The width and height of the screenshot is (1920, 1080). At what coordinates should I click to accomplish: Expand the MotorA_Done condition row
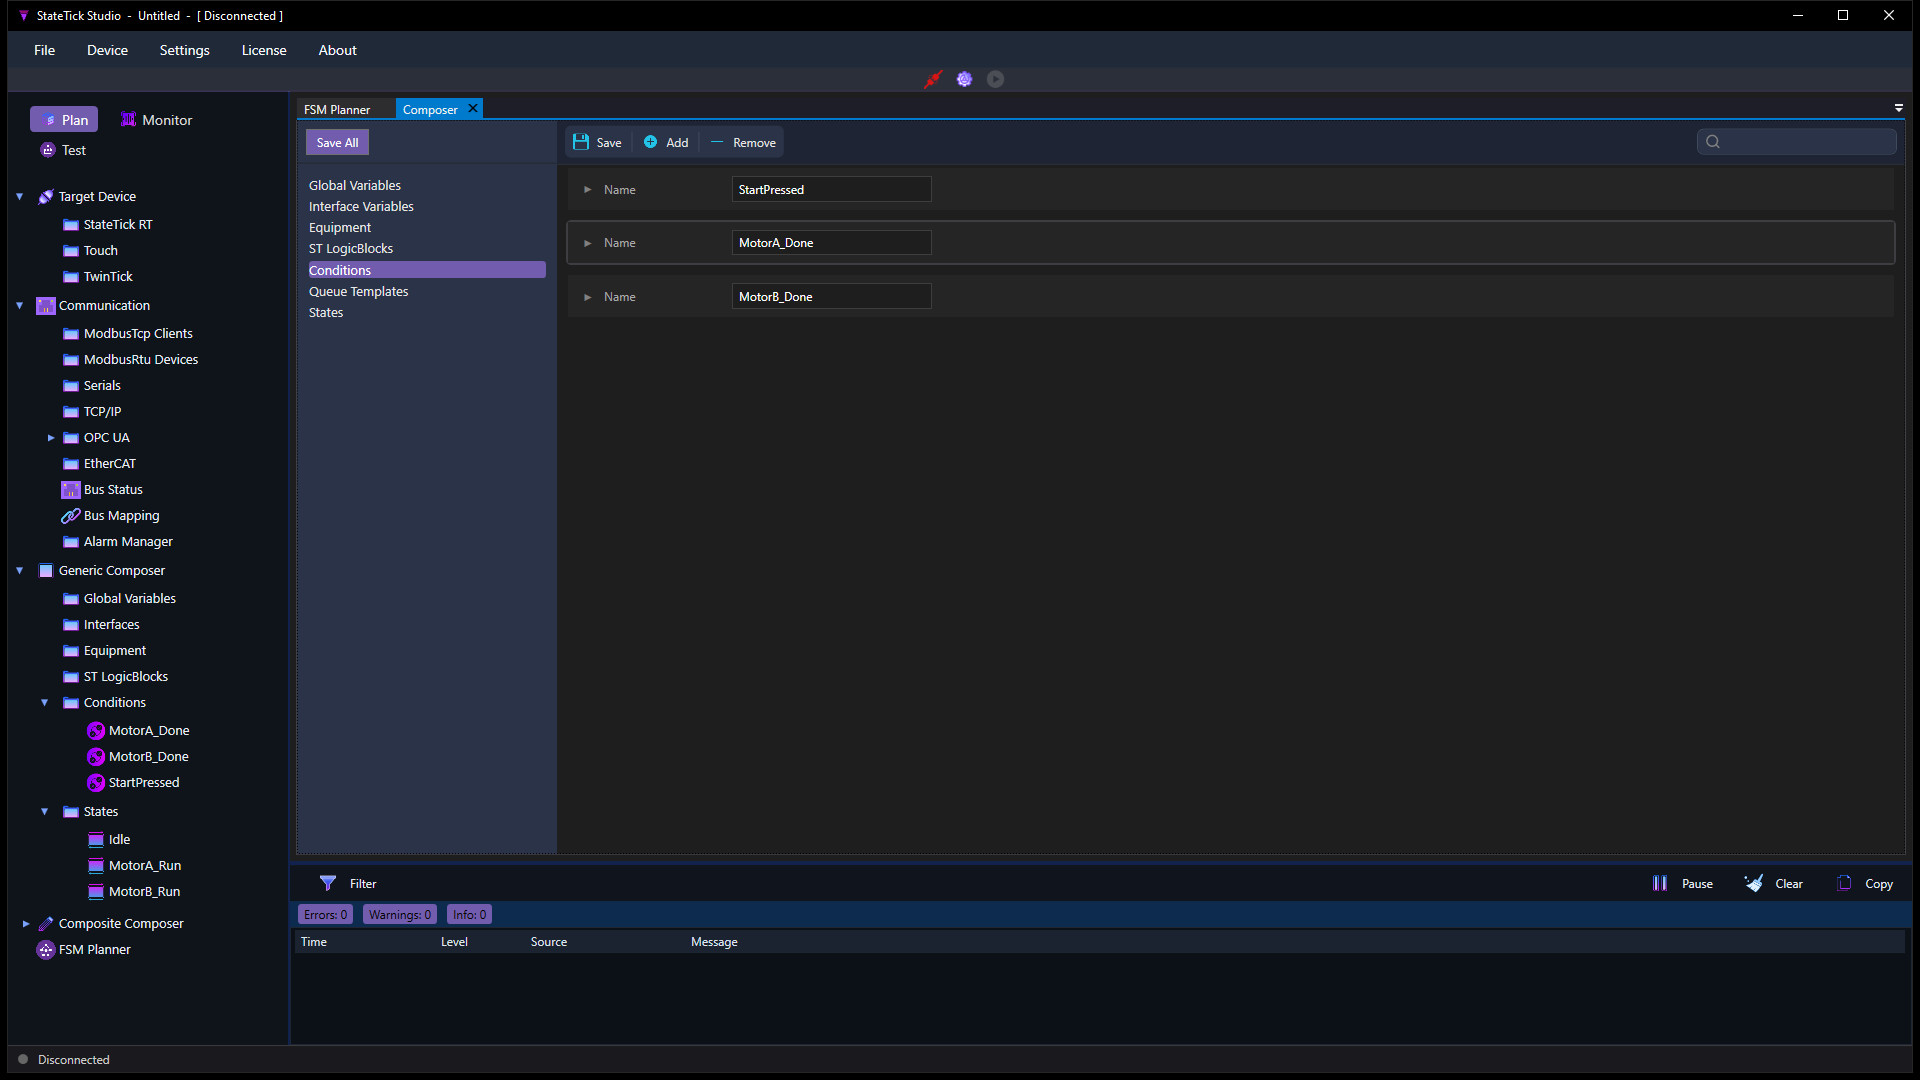tap(588, 243)
